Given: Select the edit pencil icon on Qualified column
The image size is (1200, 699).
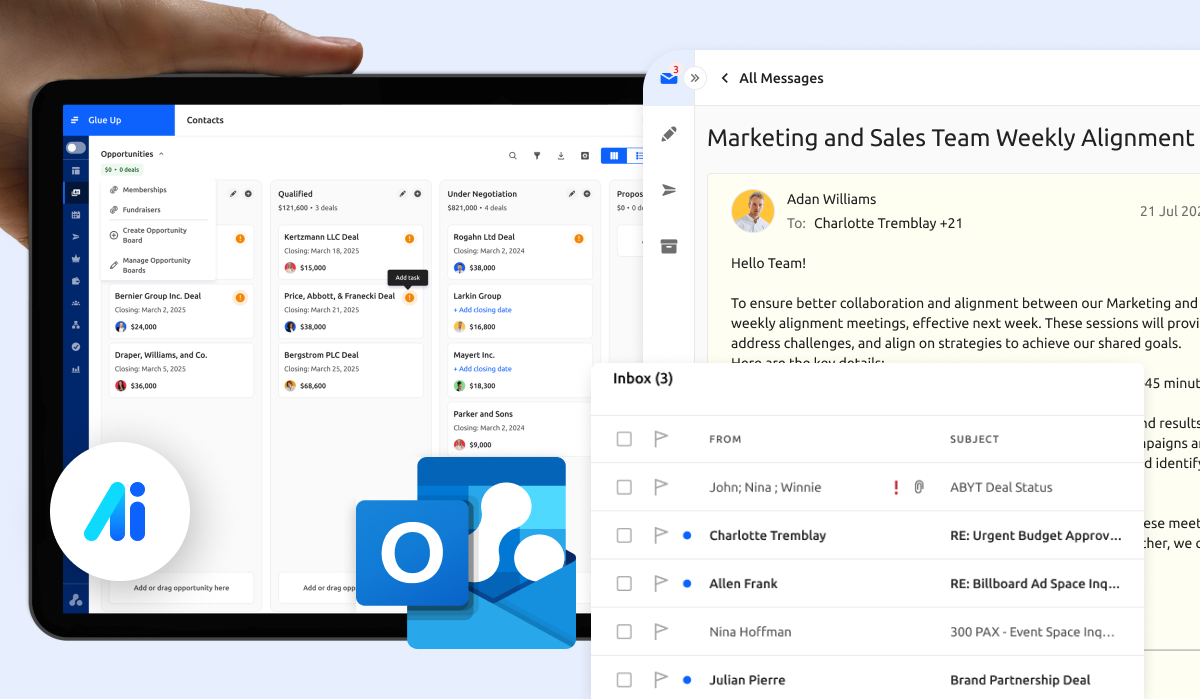Looking at the screenshot, I should [402, 193].
